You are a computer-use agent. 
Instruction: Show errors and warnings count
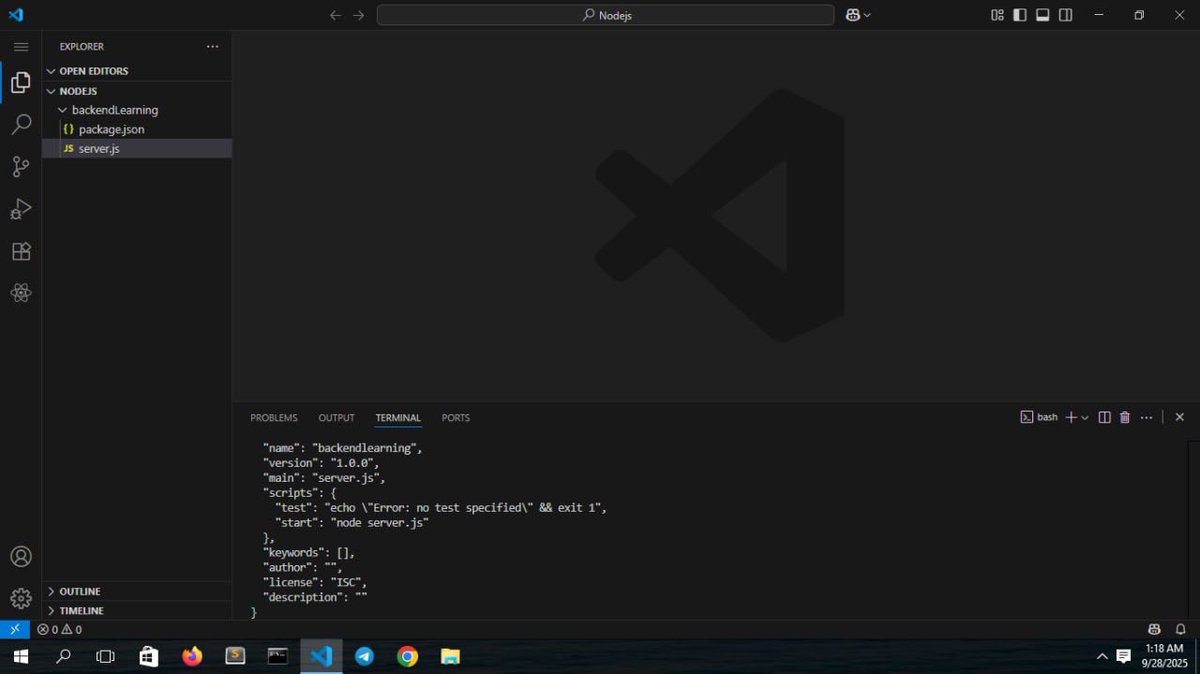pyautogui.click(x=59, y=630)
